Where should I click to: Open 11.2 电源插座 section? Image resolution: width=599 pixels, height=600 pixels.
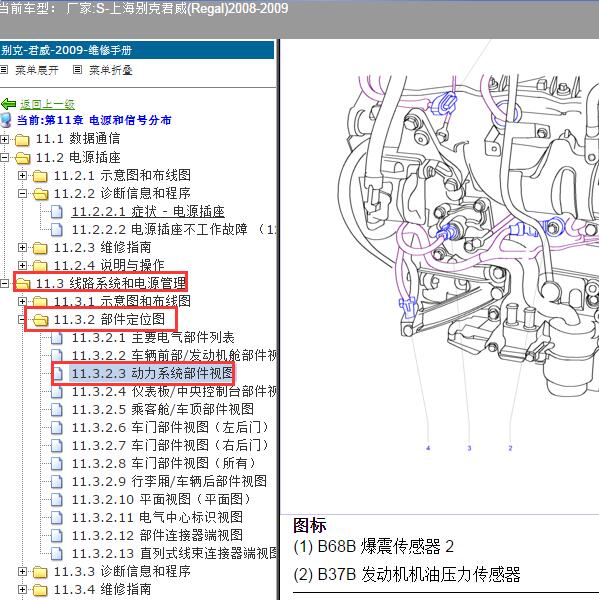tap(78, 157)
